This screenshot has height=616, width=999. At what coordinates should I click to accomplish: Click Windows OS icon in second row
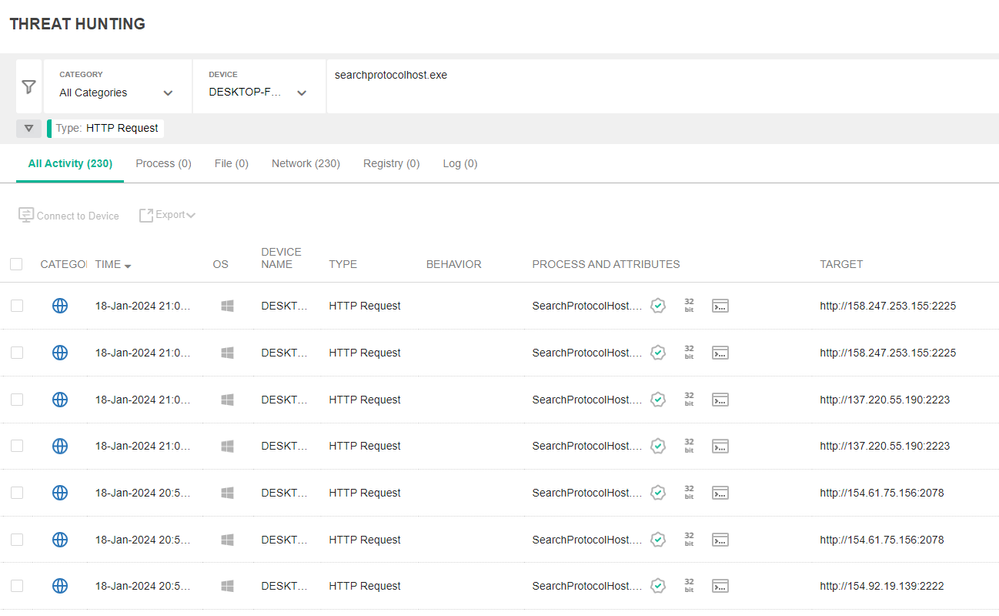(227, 353)
